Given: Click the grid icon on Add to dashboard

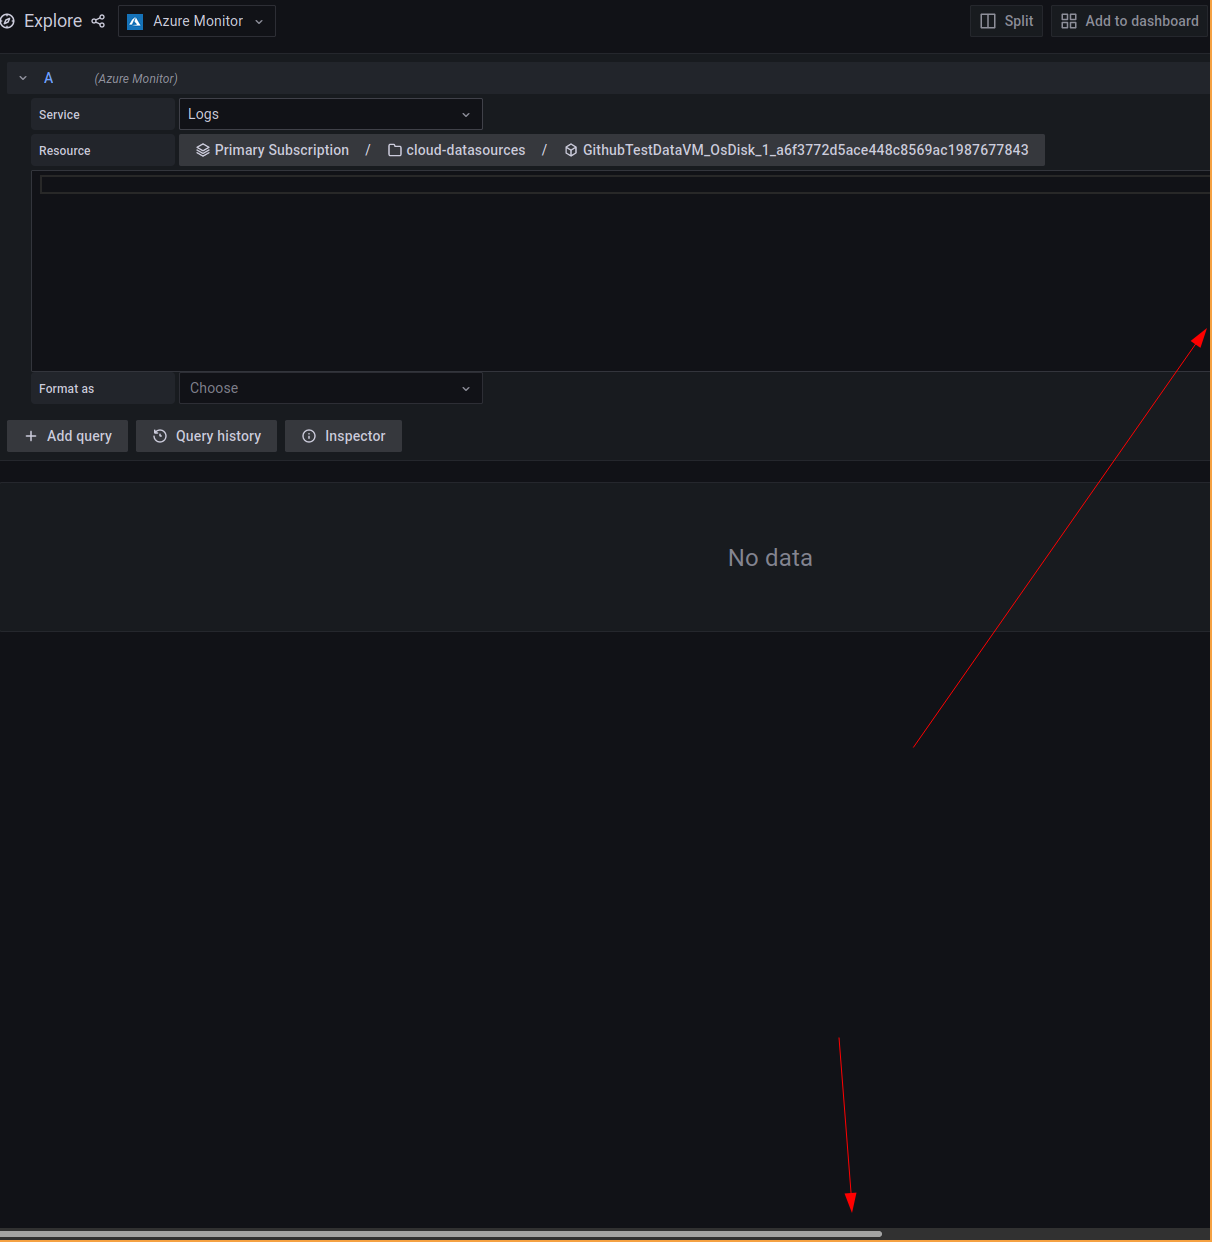Looking at the screenshot, I should pyautogui.click(x=1068, y=20).
